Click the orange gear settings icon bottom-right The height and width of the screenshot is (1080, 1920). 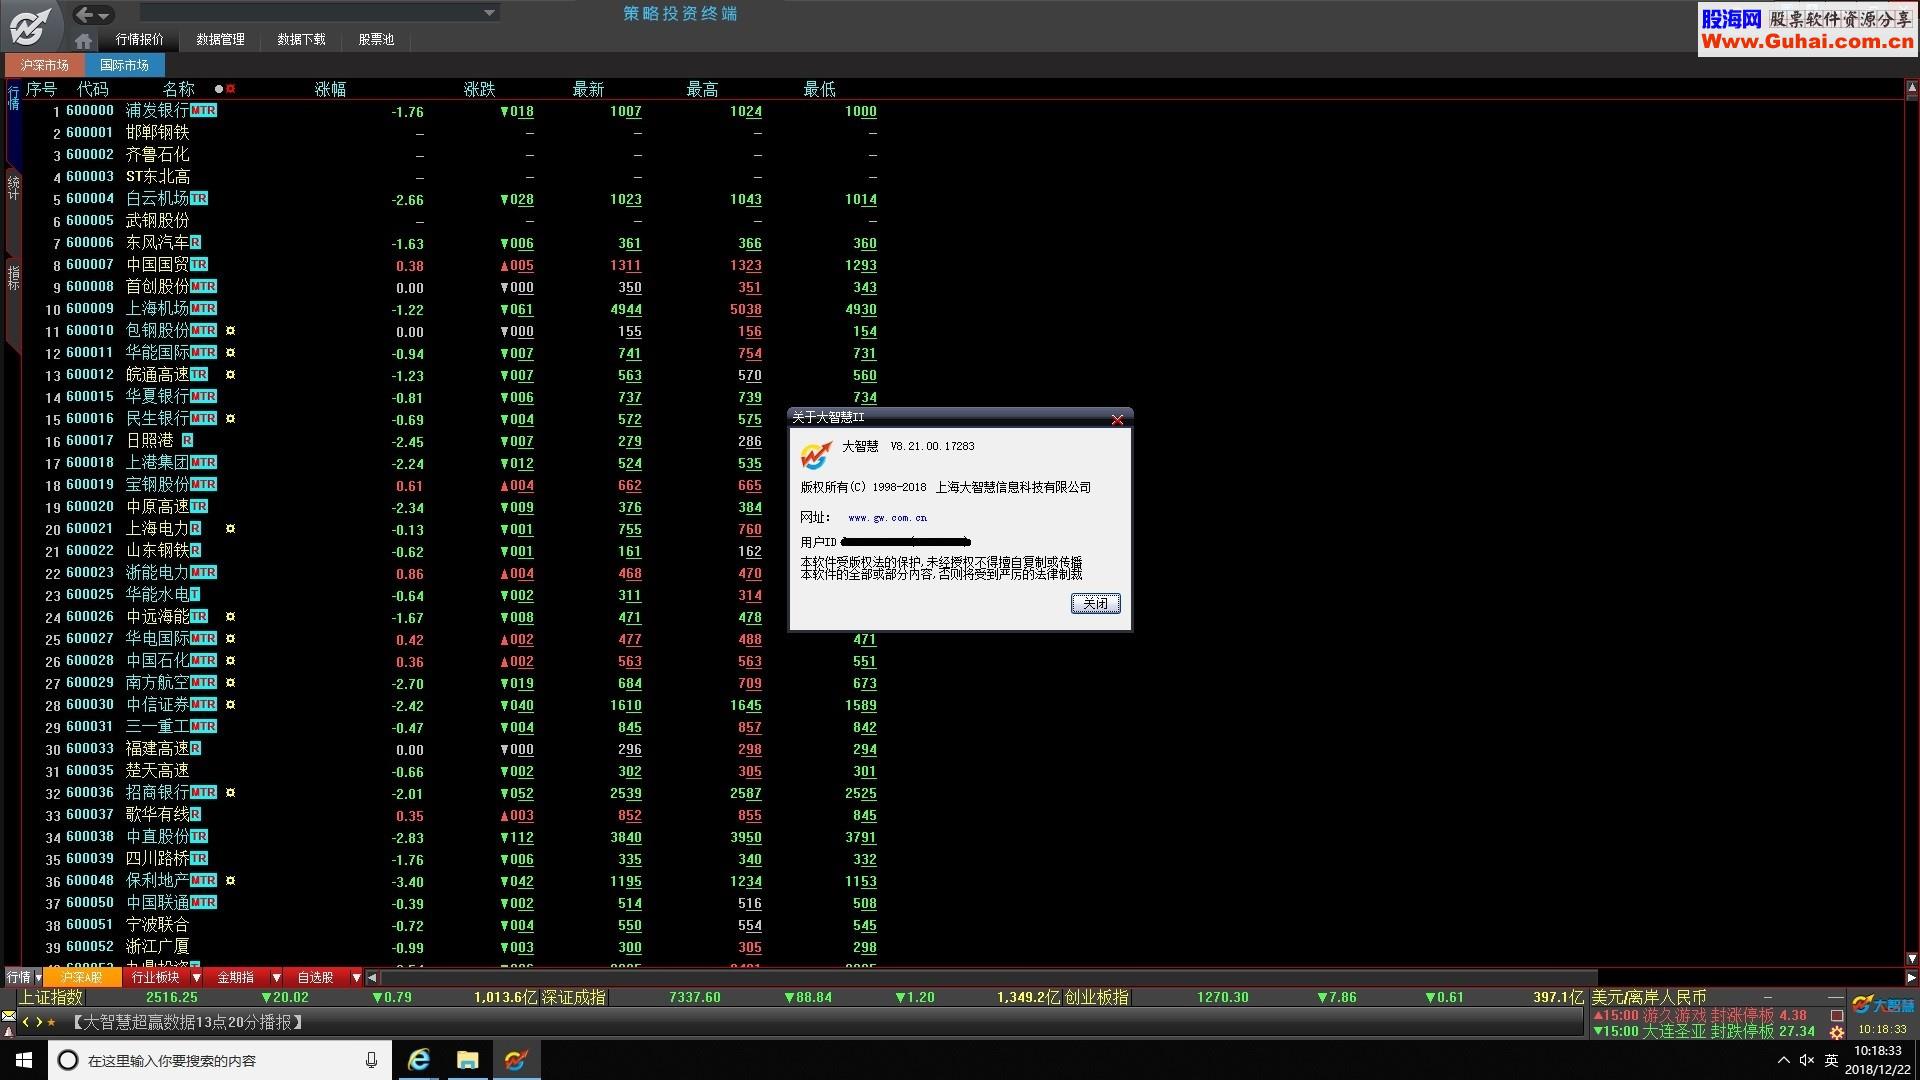click(x=1837, y=1032)
